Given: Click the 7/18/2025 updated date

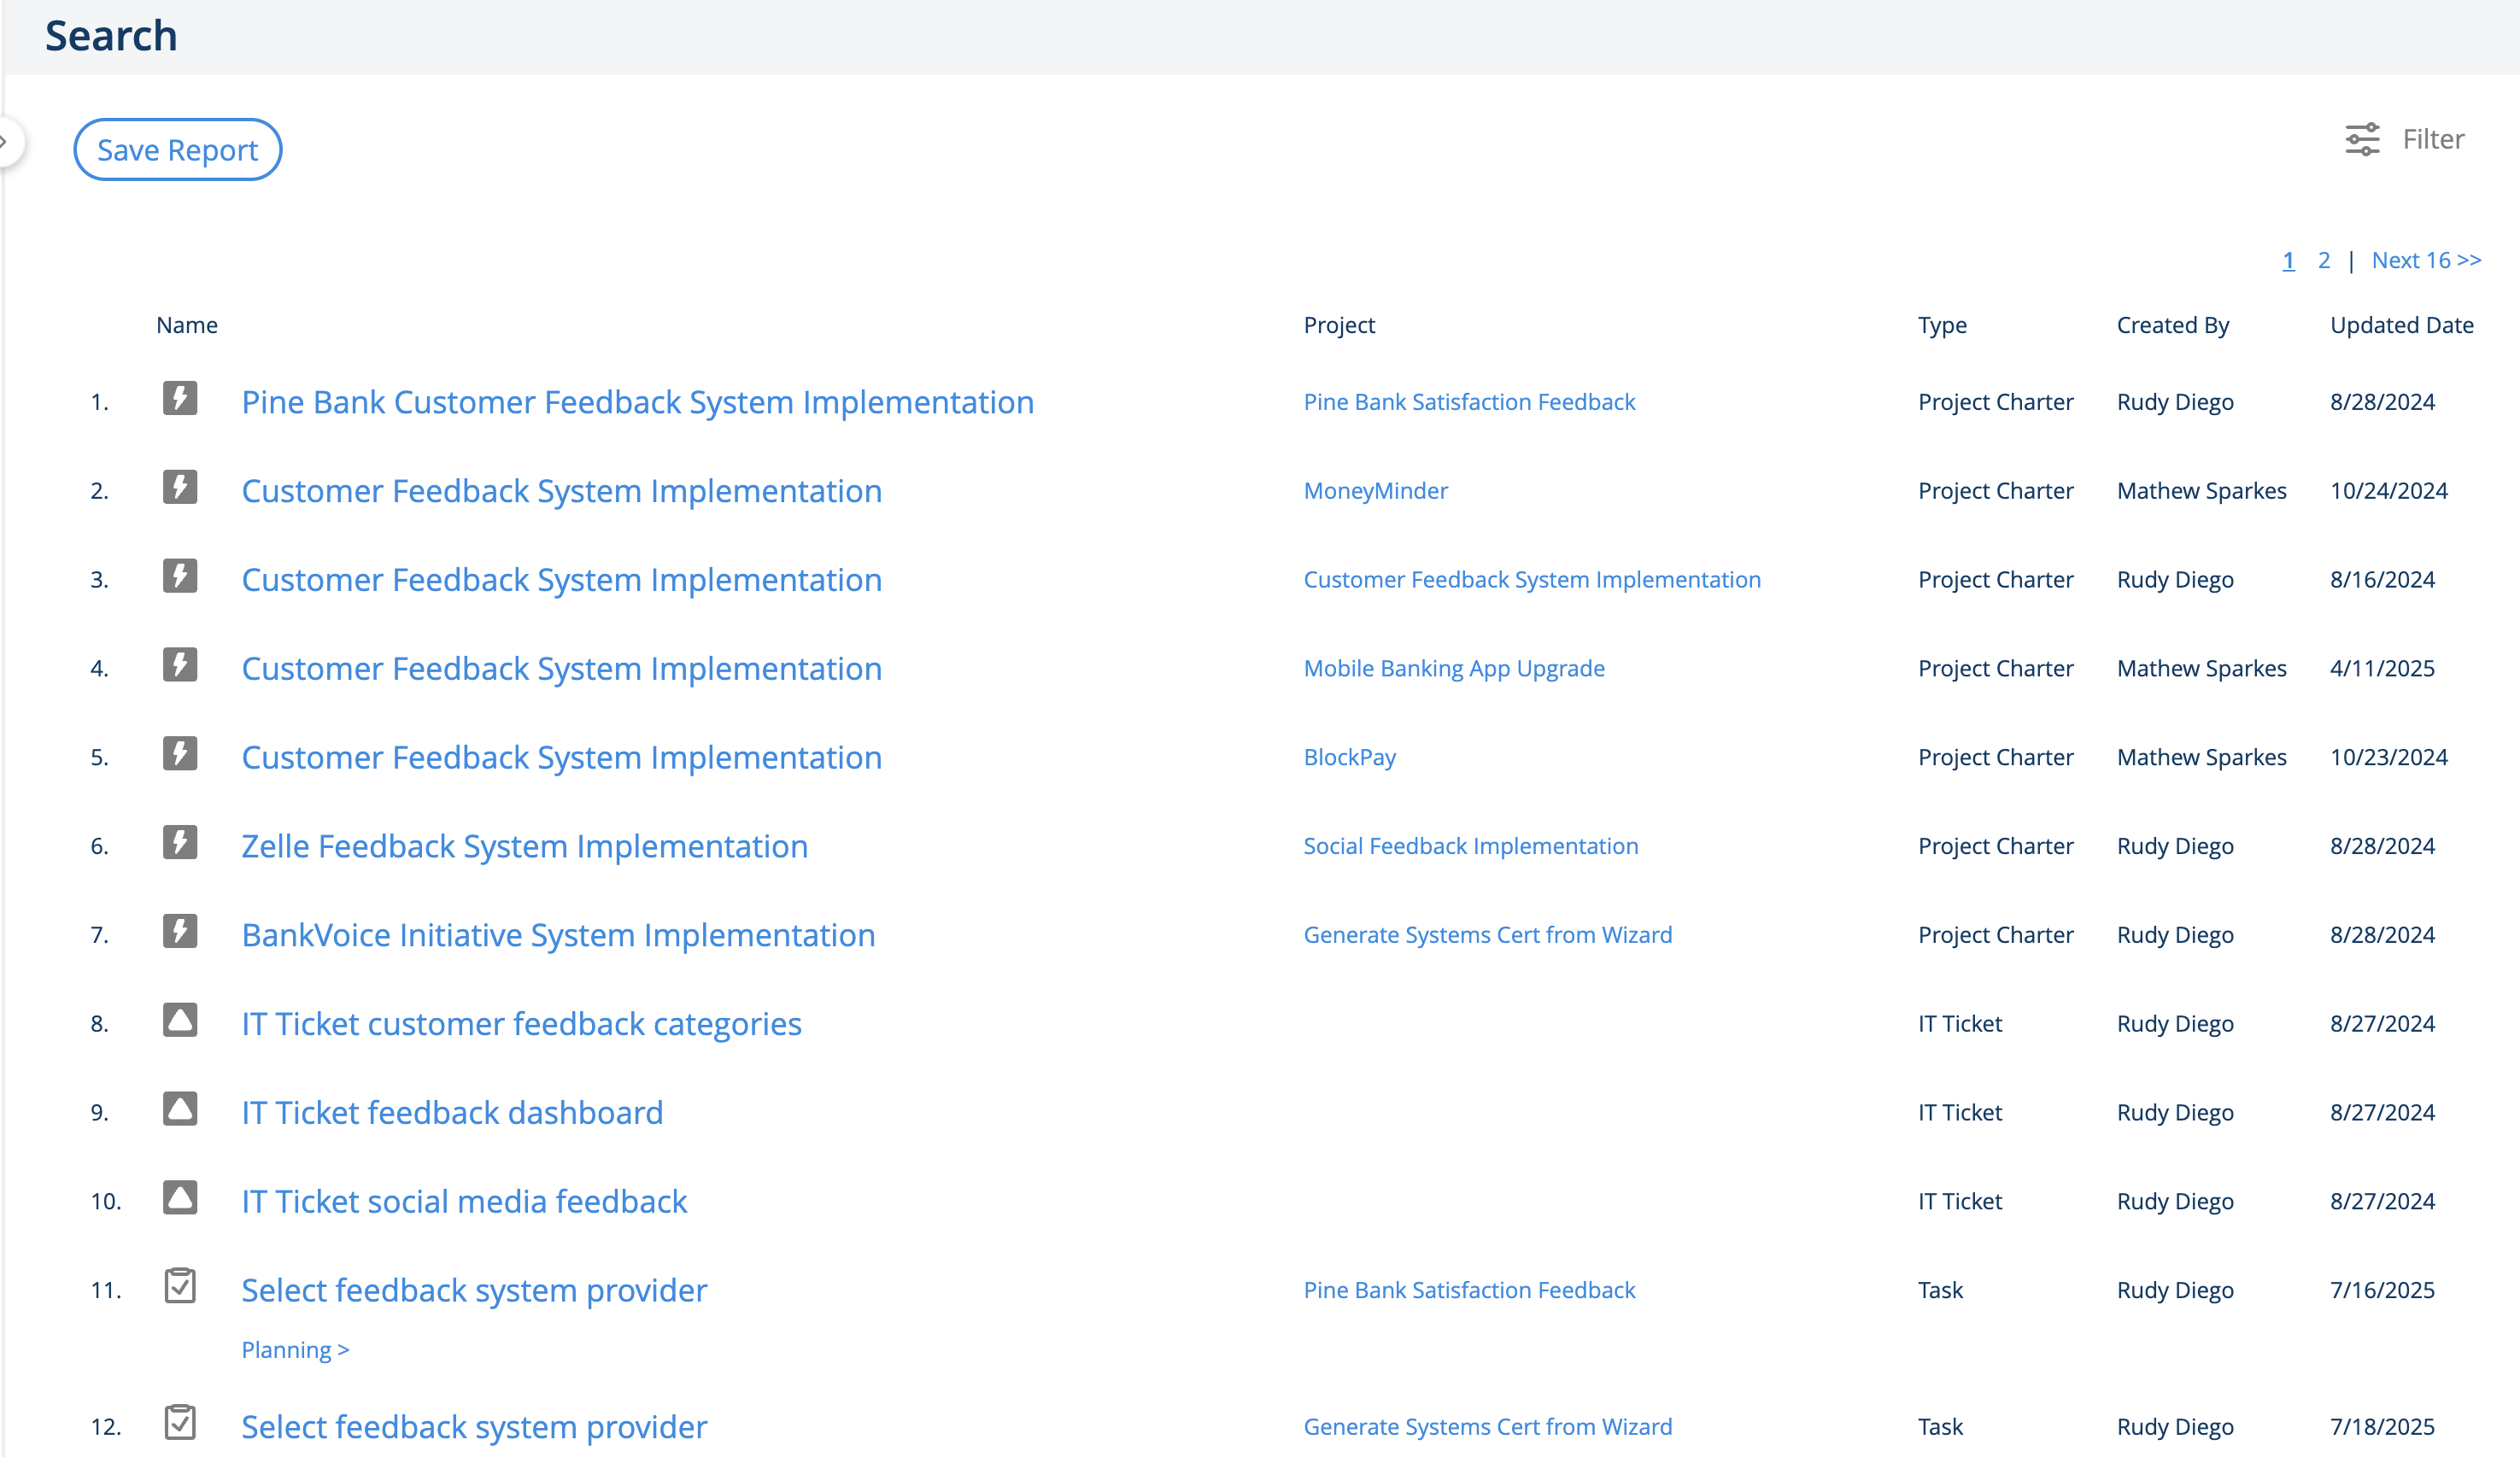Looking at the screenshot, I should coord(2382,1427).
